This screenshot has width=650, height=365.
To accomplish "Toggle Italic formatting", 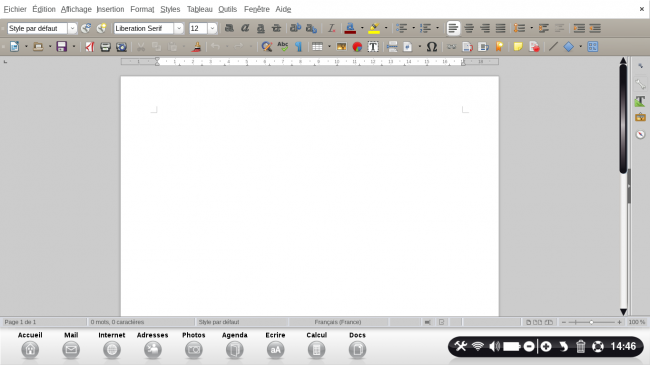I will coord(245,28).
